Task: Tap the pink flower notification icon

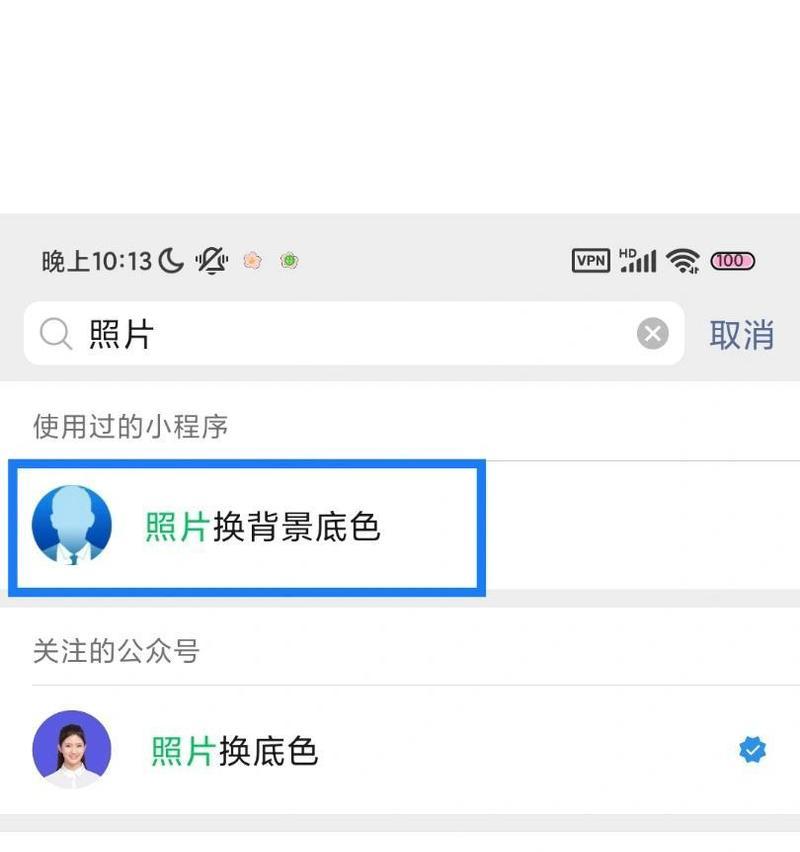Action: [x=252, y=261]
